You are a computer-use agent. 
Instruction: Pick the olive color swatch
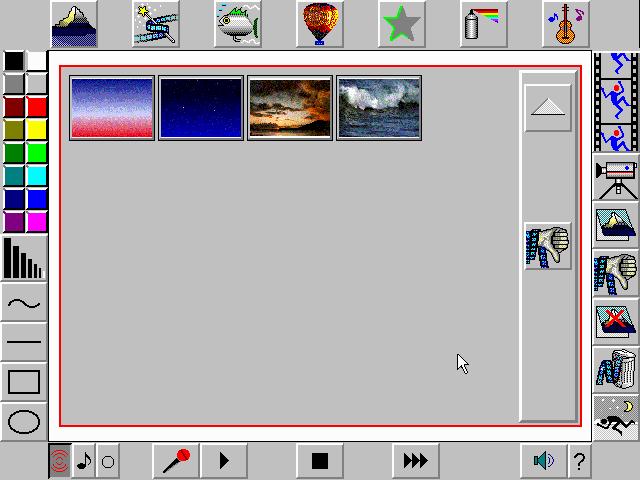14,130
